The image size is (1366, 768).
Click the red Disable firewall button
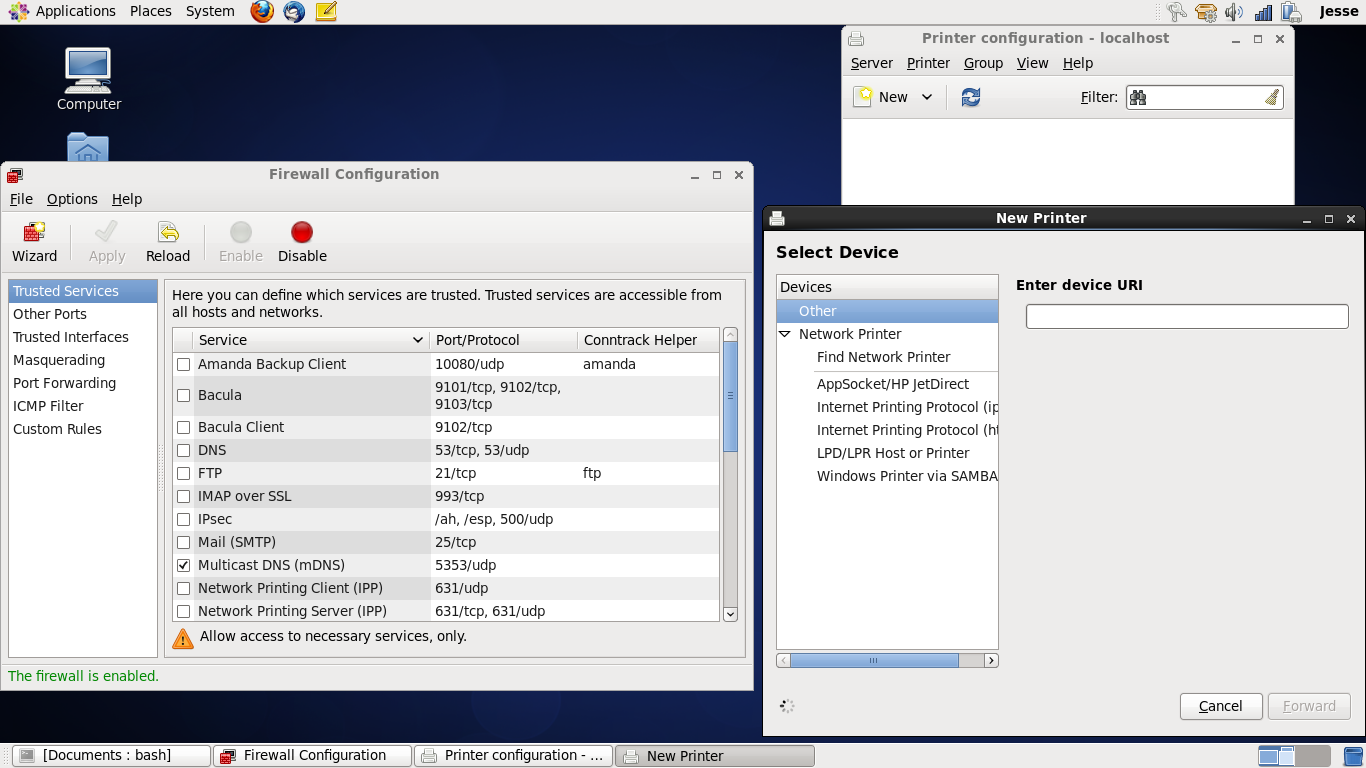(302, 242)
